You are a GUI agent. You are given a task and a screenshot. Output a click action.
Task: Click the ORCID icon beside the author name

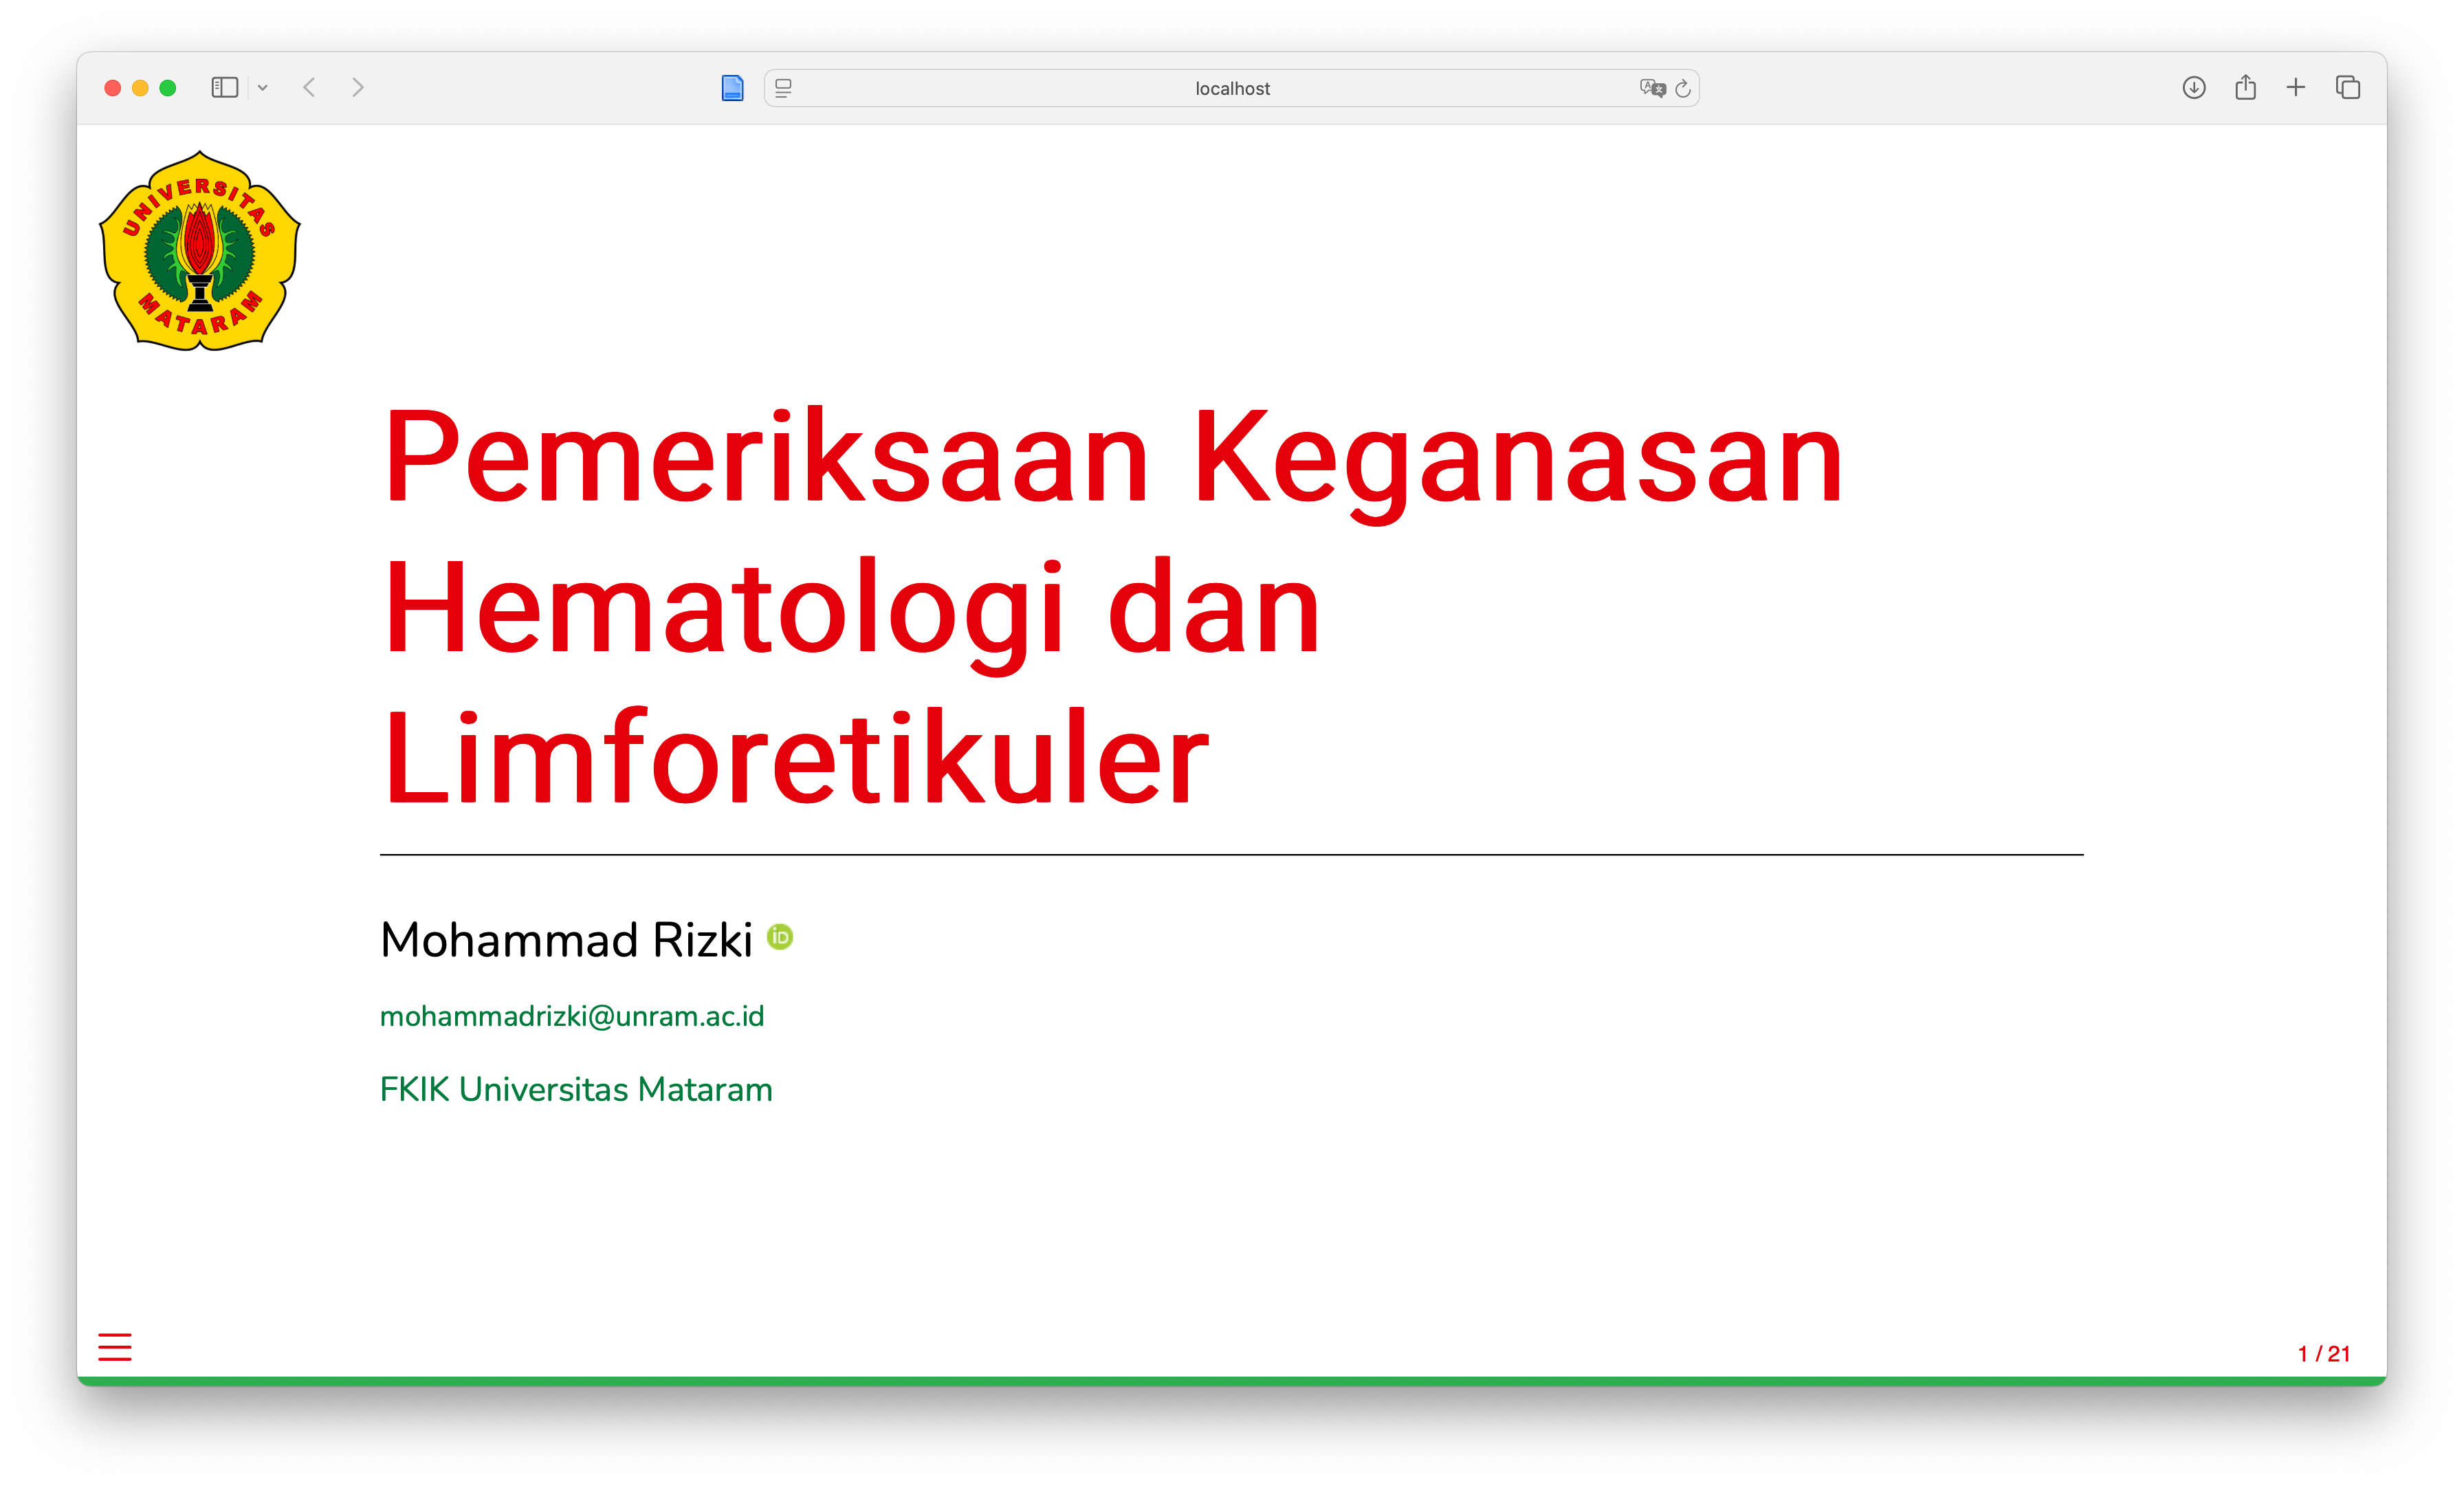pyautogui.click(x=780, y=937)
